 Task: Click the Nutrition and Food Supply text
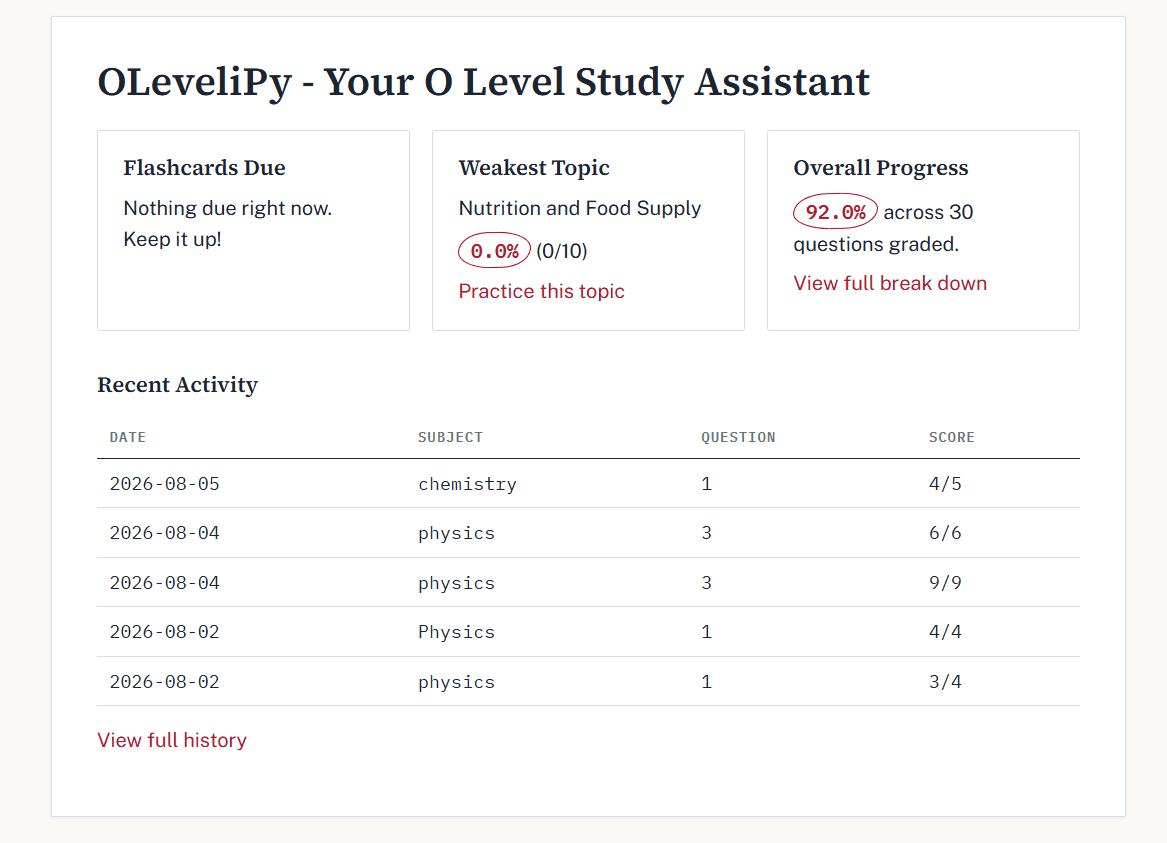point(580,208)
